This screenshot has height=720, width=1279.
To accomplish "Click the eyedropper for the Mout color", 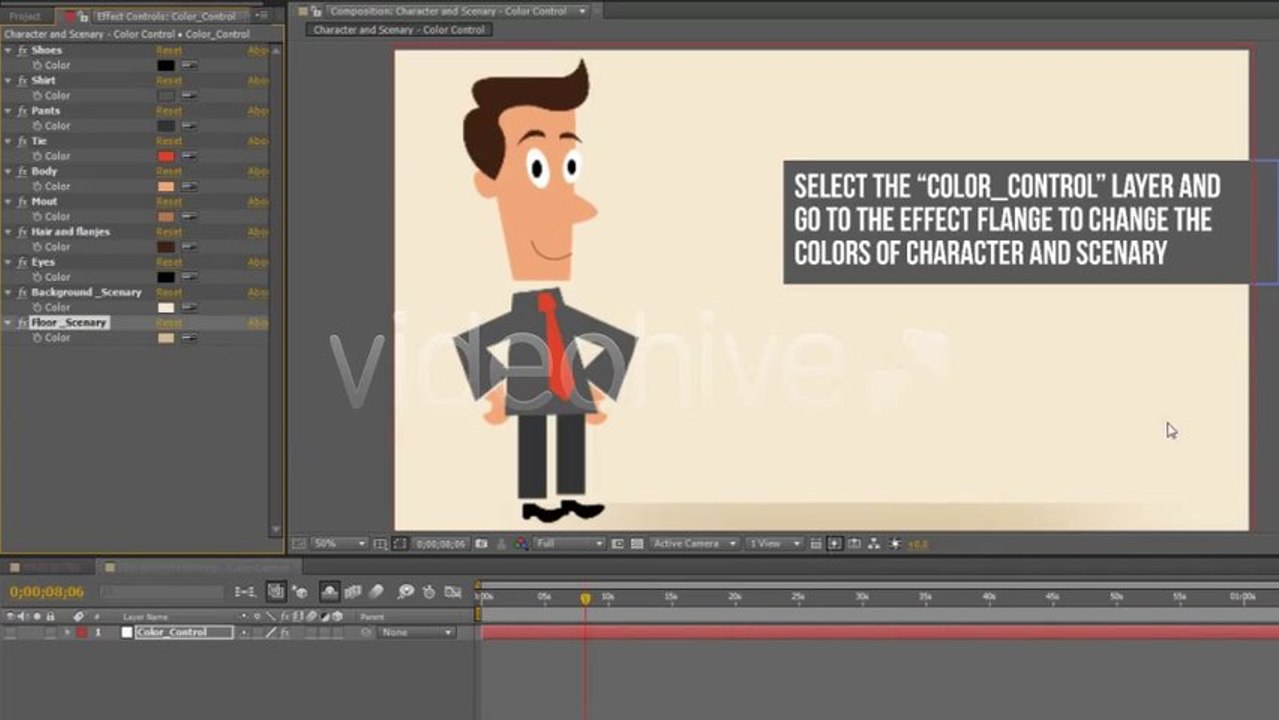I will pos(189,216).
